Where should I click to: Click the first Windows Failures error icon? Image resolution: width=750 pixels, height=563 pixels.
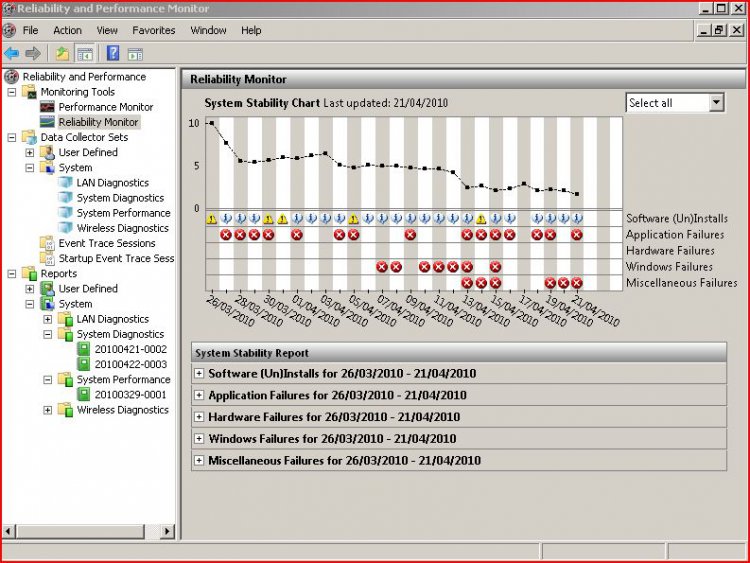[382, 267]
